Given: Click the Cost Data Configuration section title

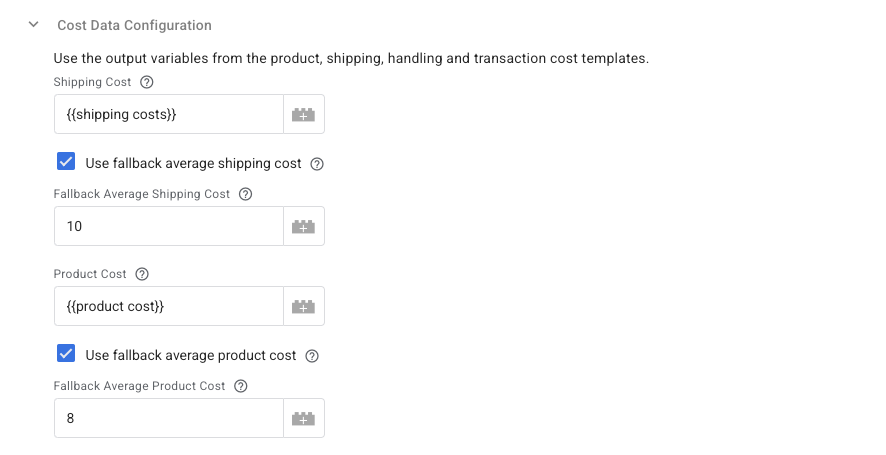Looking at the screenshot, I should (134, 25).
